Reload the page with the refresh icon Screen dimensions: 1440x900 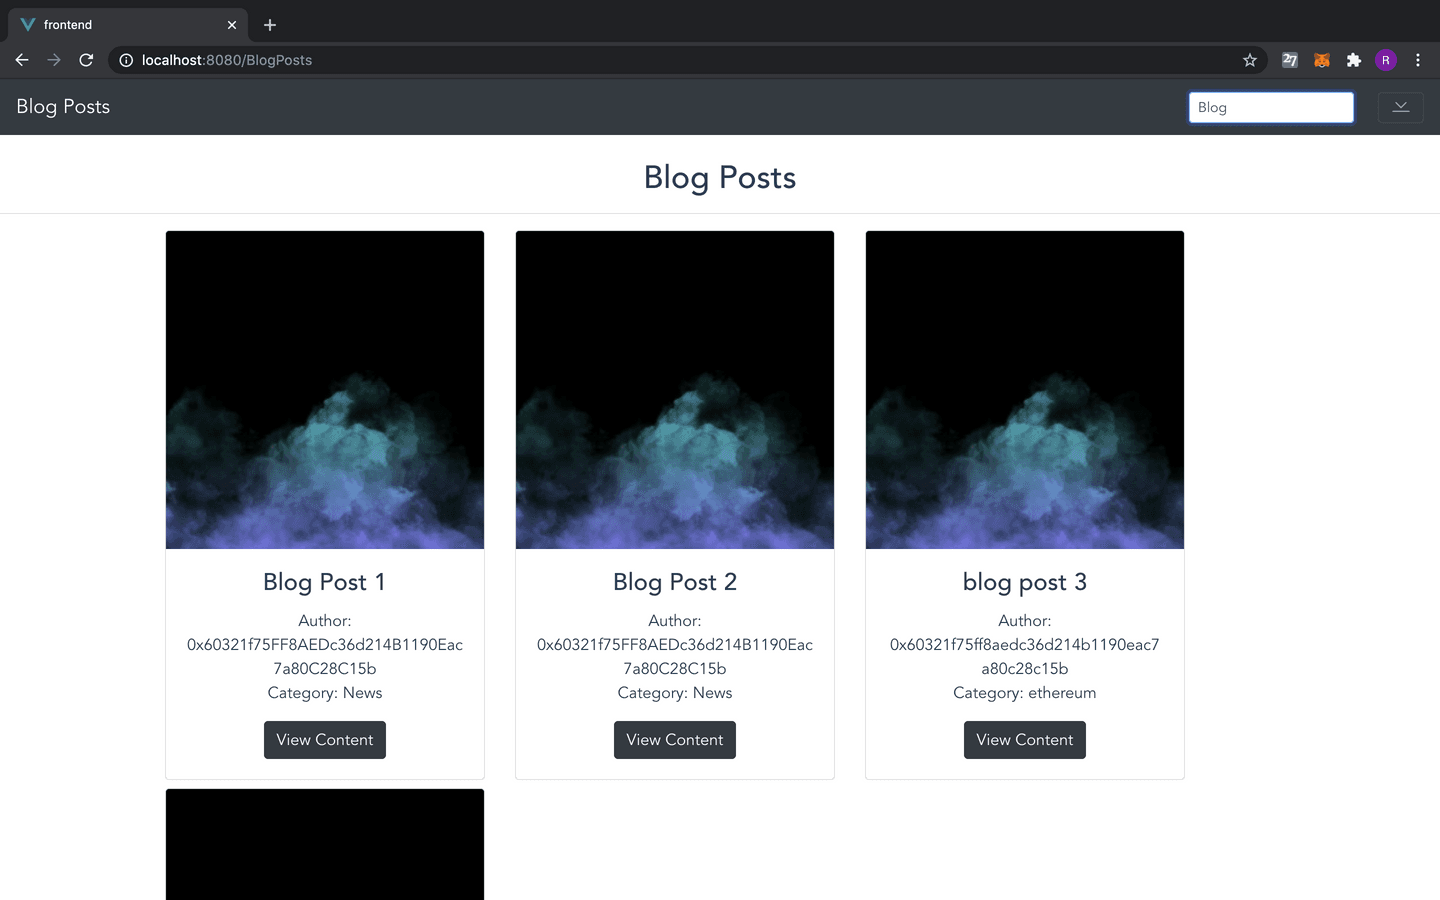(86, 60)
